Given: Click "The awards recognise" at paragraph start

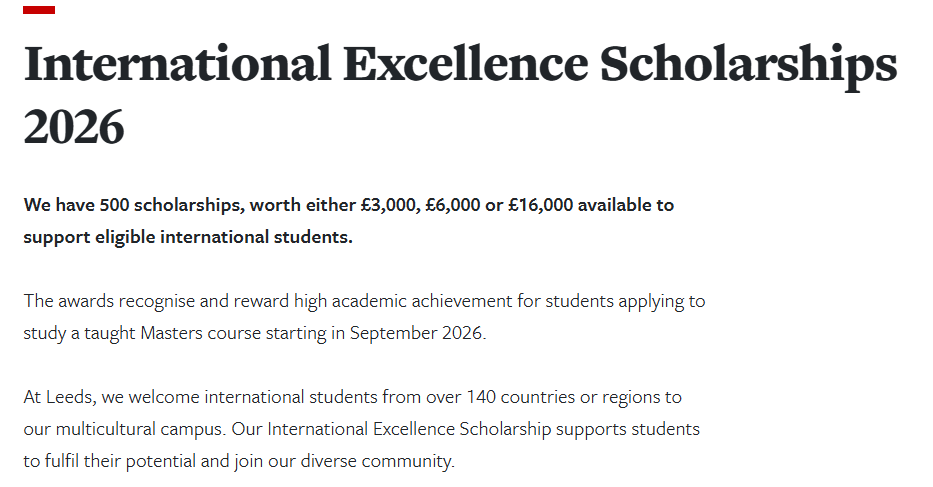Looking at the screenshot, I should [x=100, y=300].
